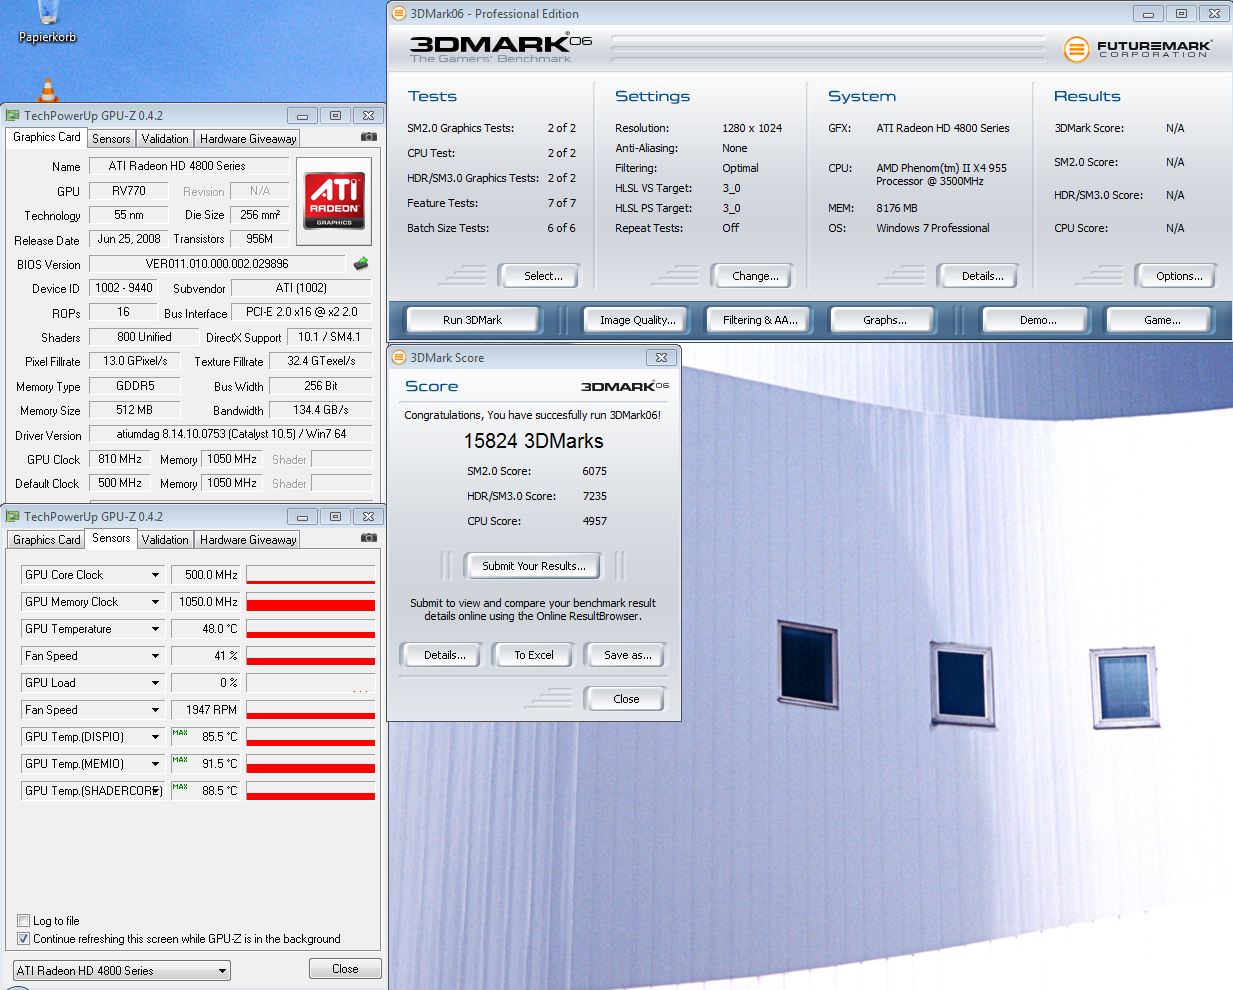Click the GPU Clock 810 MHz value

click(120, 459)
